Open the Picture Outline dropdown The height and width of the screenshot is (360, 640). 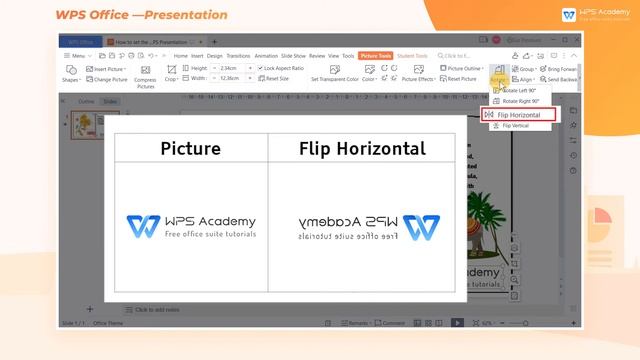[462, 68]
